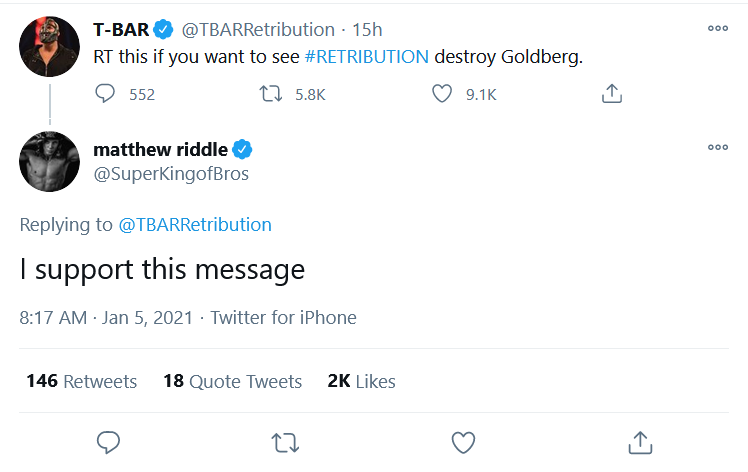The width and height of the screenshot is (748, 472).
Task: Open more options for matthew riddle's tweet
Action: (x=717, y=147)
